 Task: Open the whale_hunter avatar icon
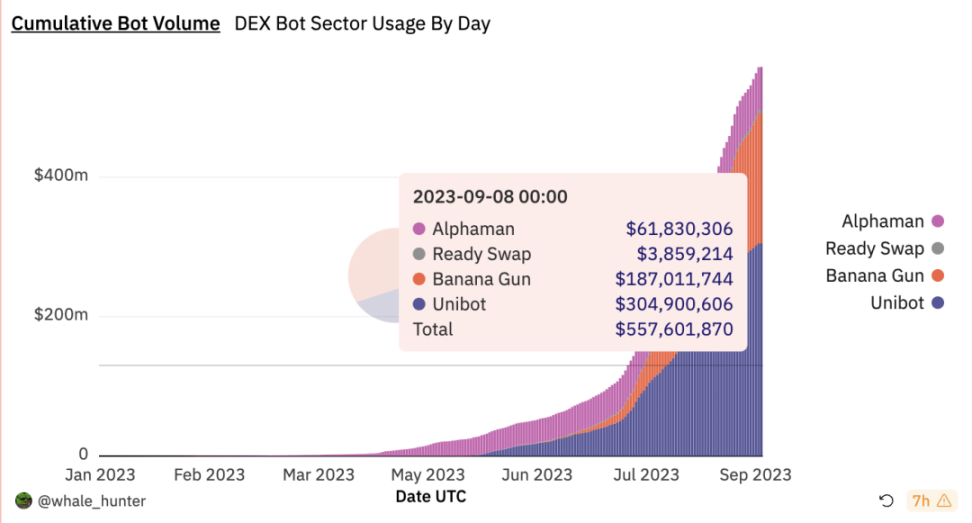[24, 501]
